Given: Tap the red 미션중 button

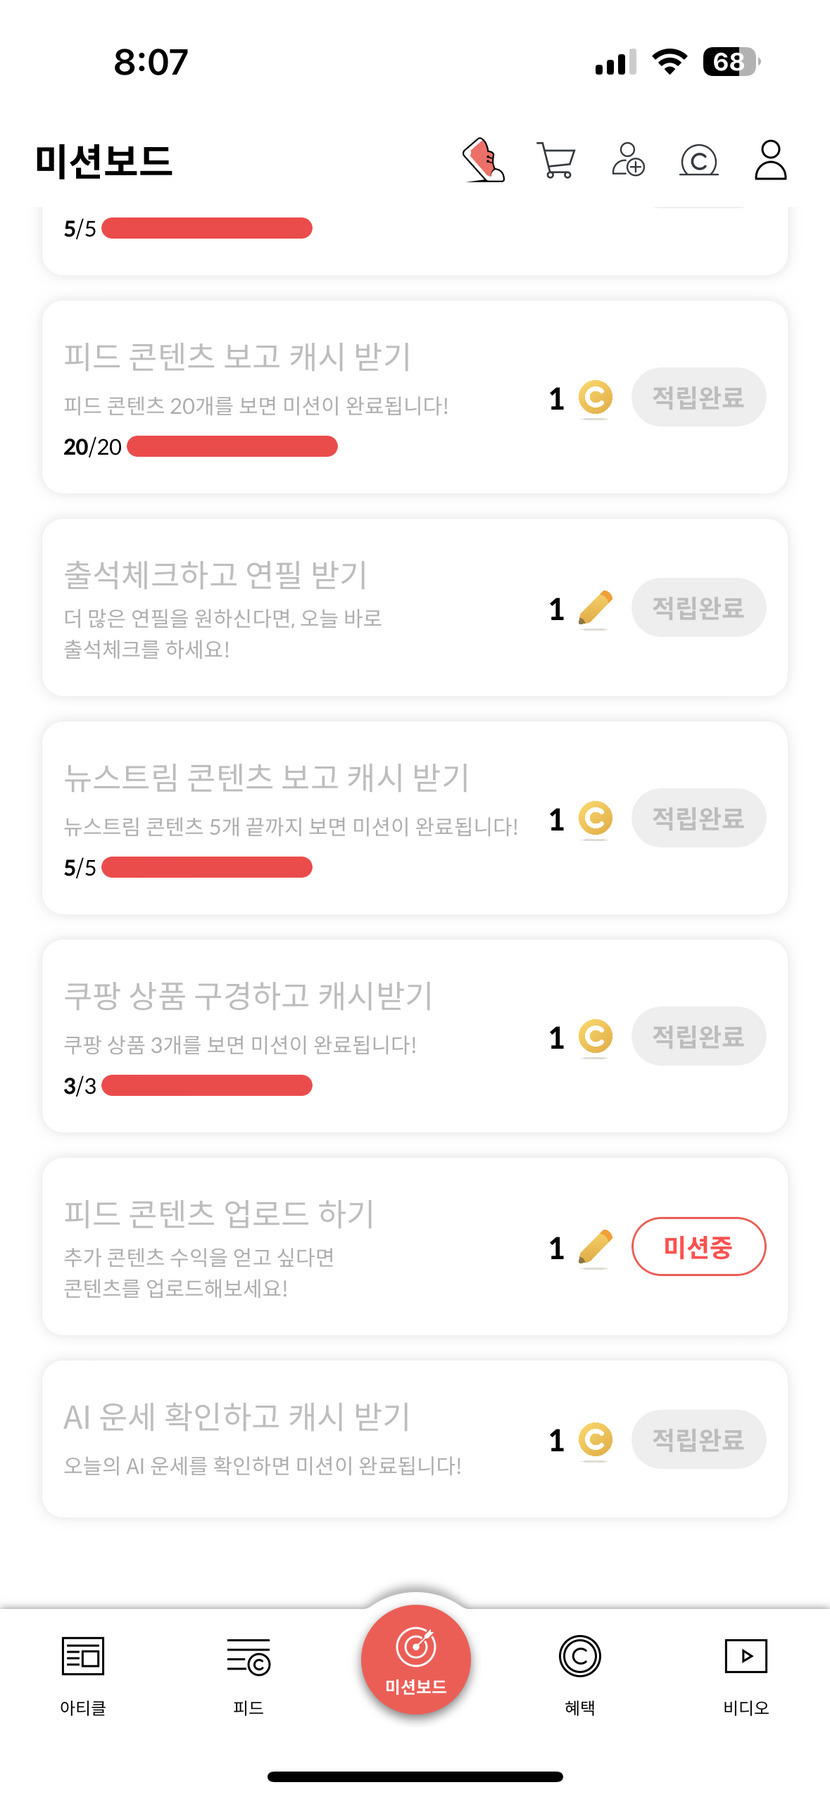Looking at the screenshot, I should [x=698, y=1247].
